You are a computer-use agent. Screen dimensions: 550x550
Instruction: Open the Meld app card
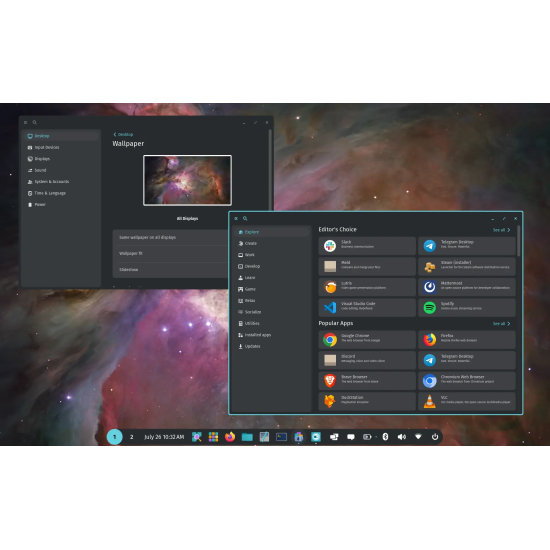367,266
